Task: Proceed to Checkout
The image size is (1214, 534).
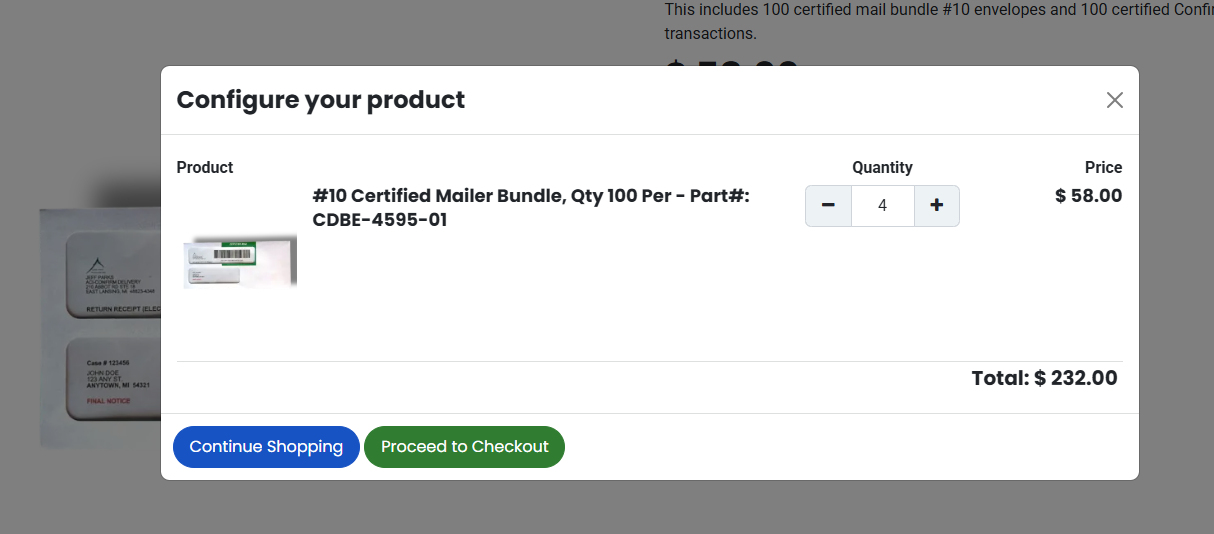Action: pyautogui.click(x=464, y=447)
